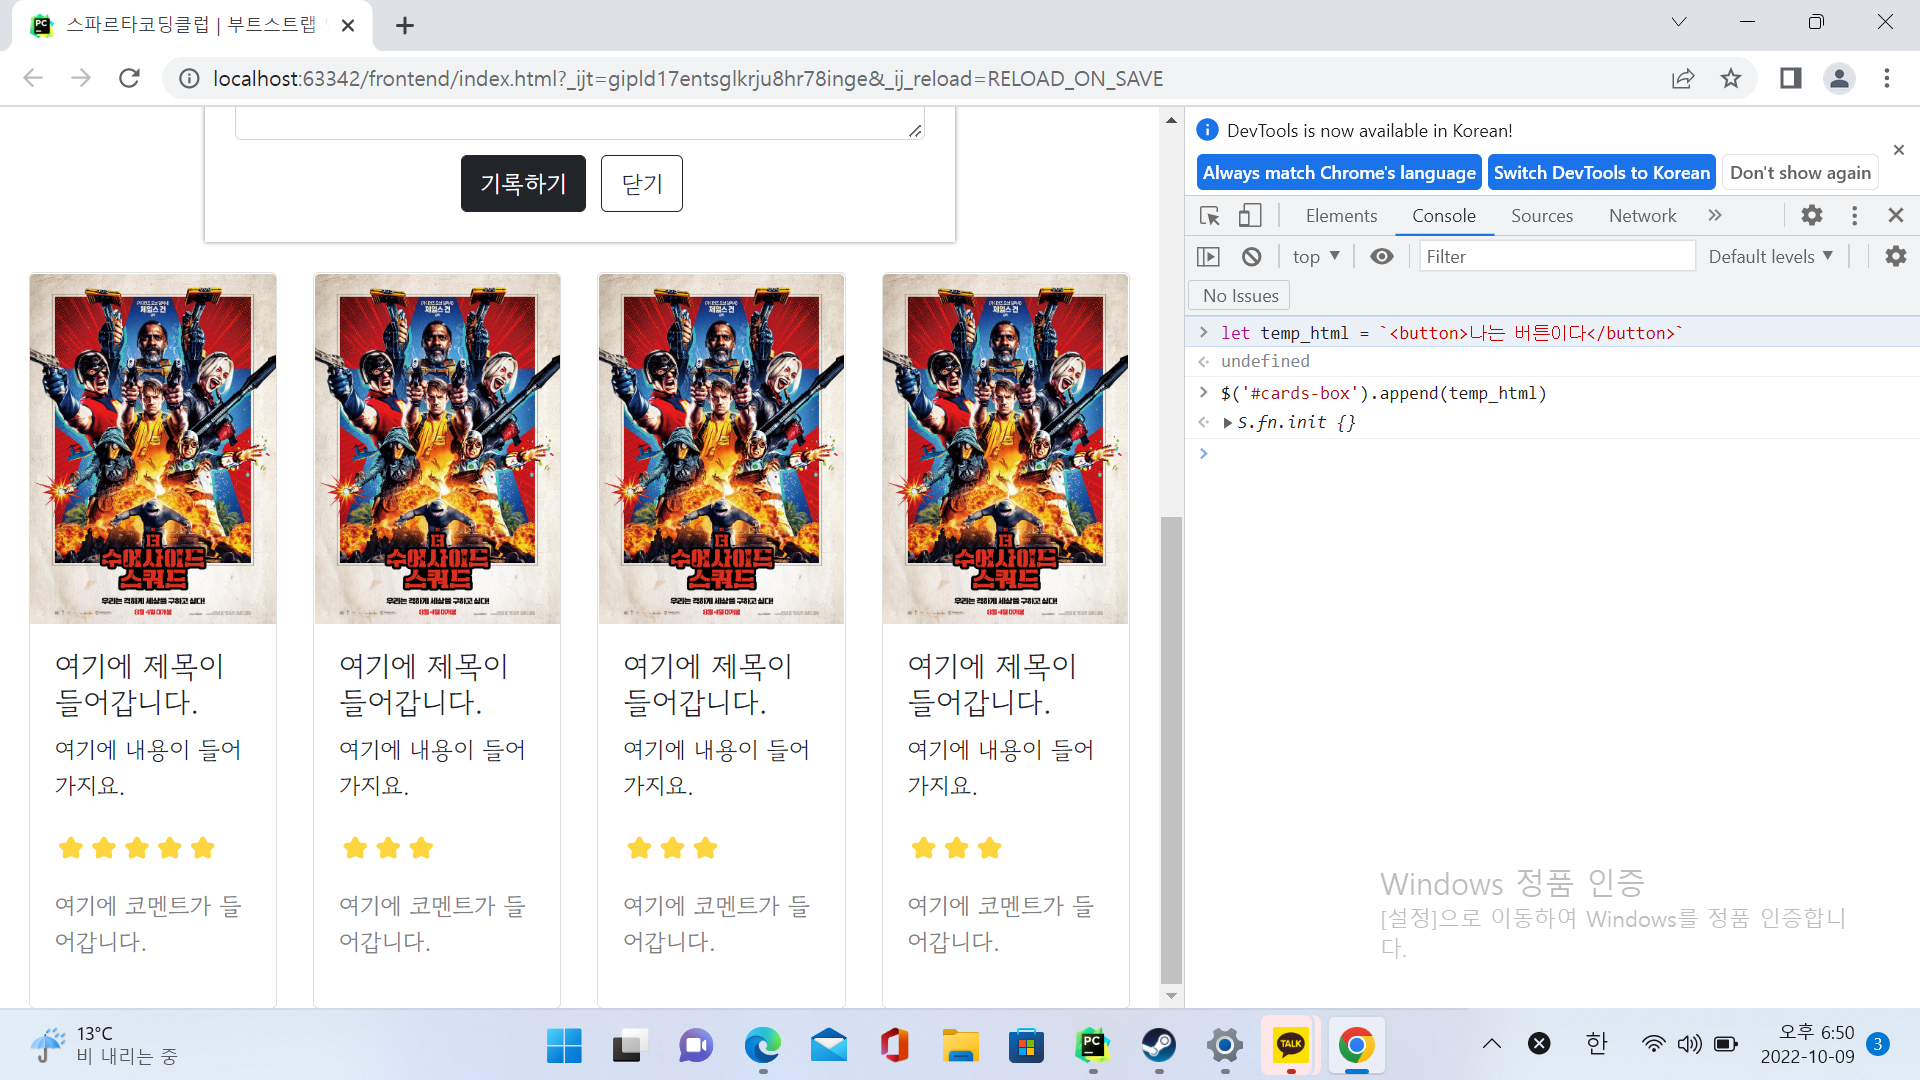Viewport: 1920px width, 1080px height.
Task: Reload the current page
Action: click(x=129, y=78)
